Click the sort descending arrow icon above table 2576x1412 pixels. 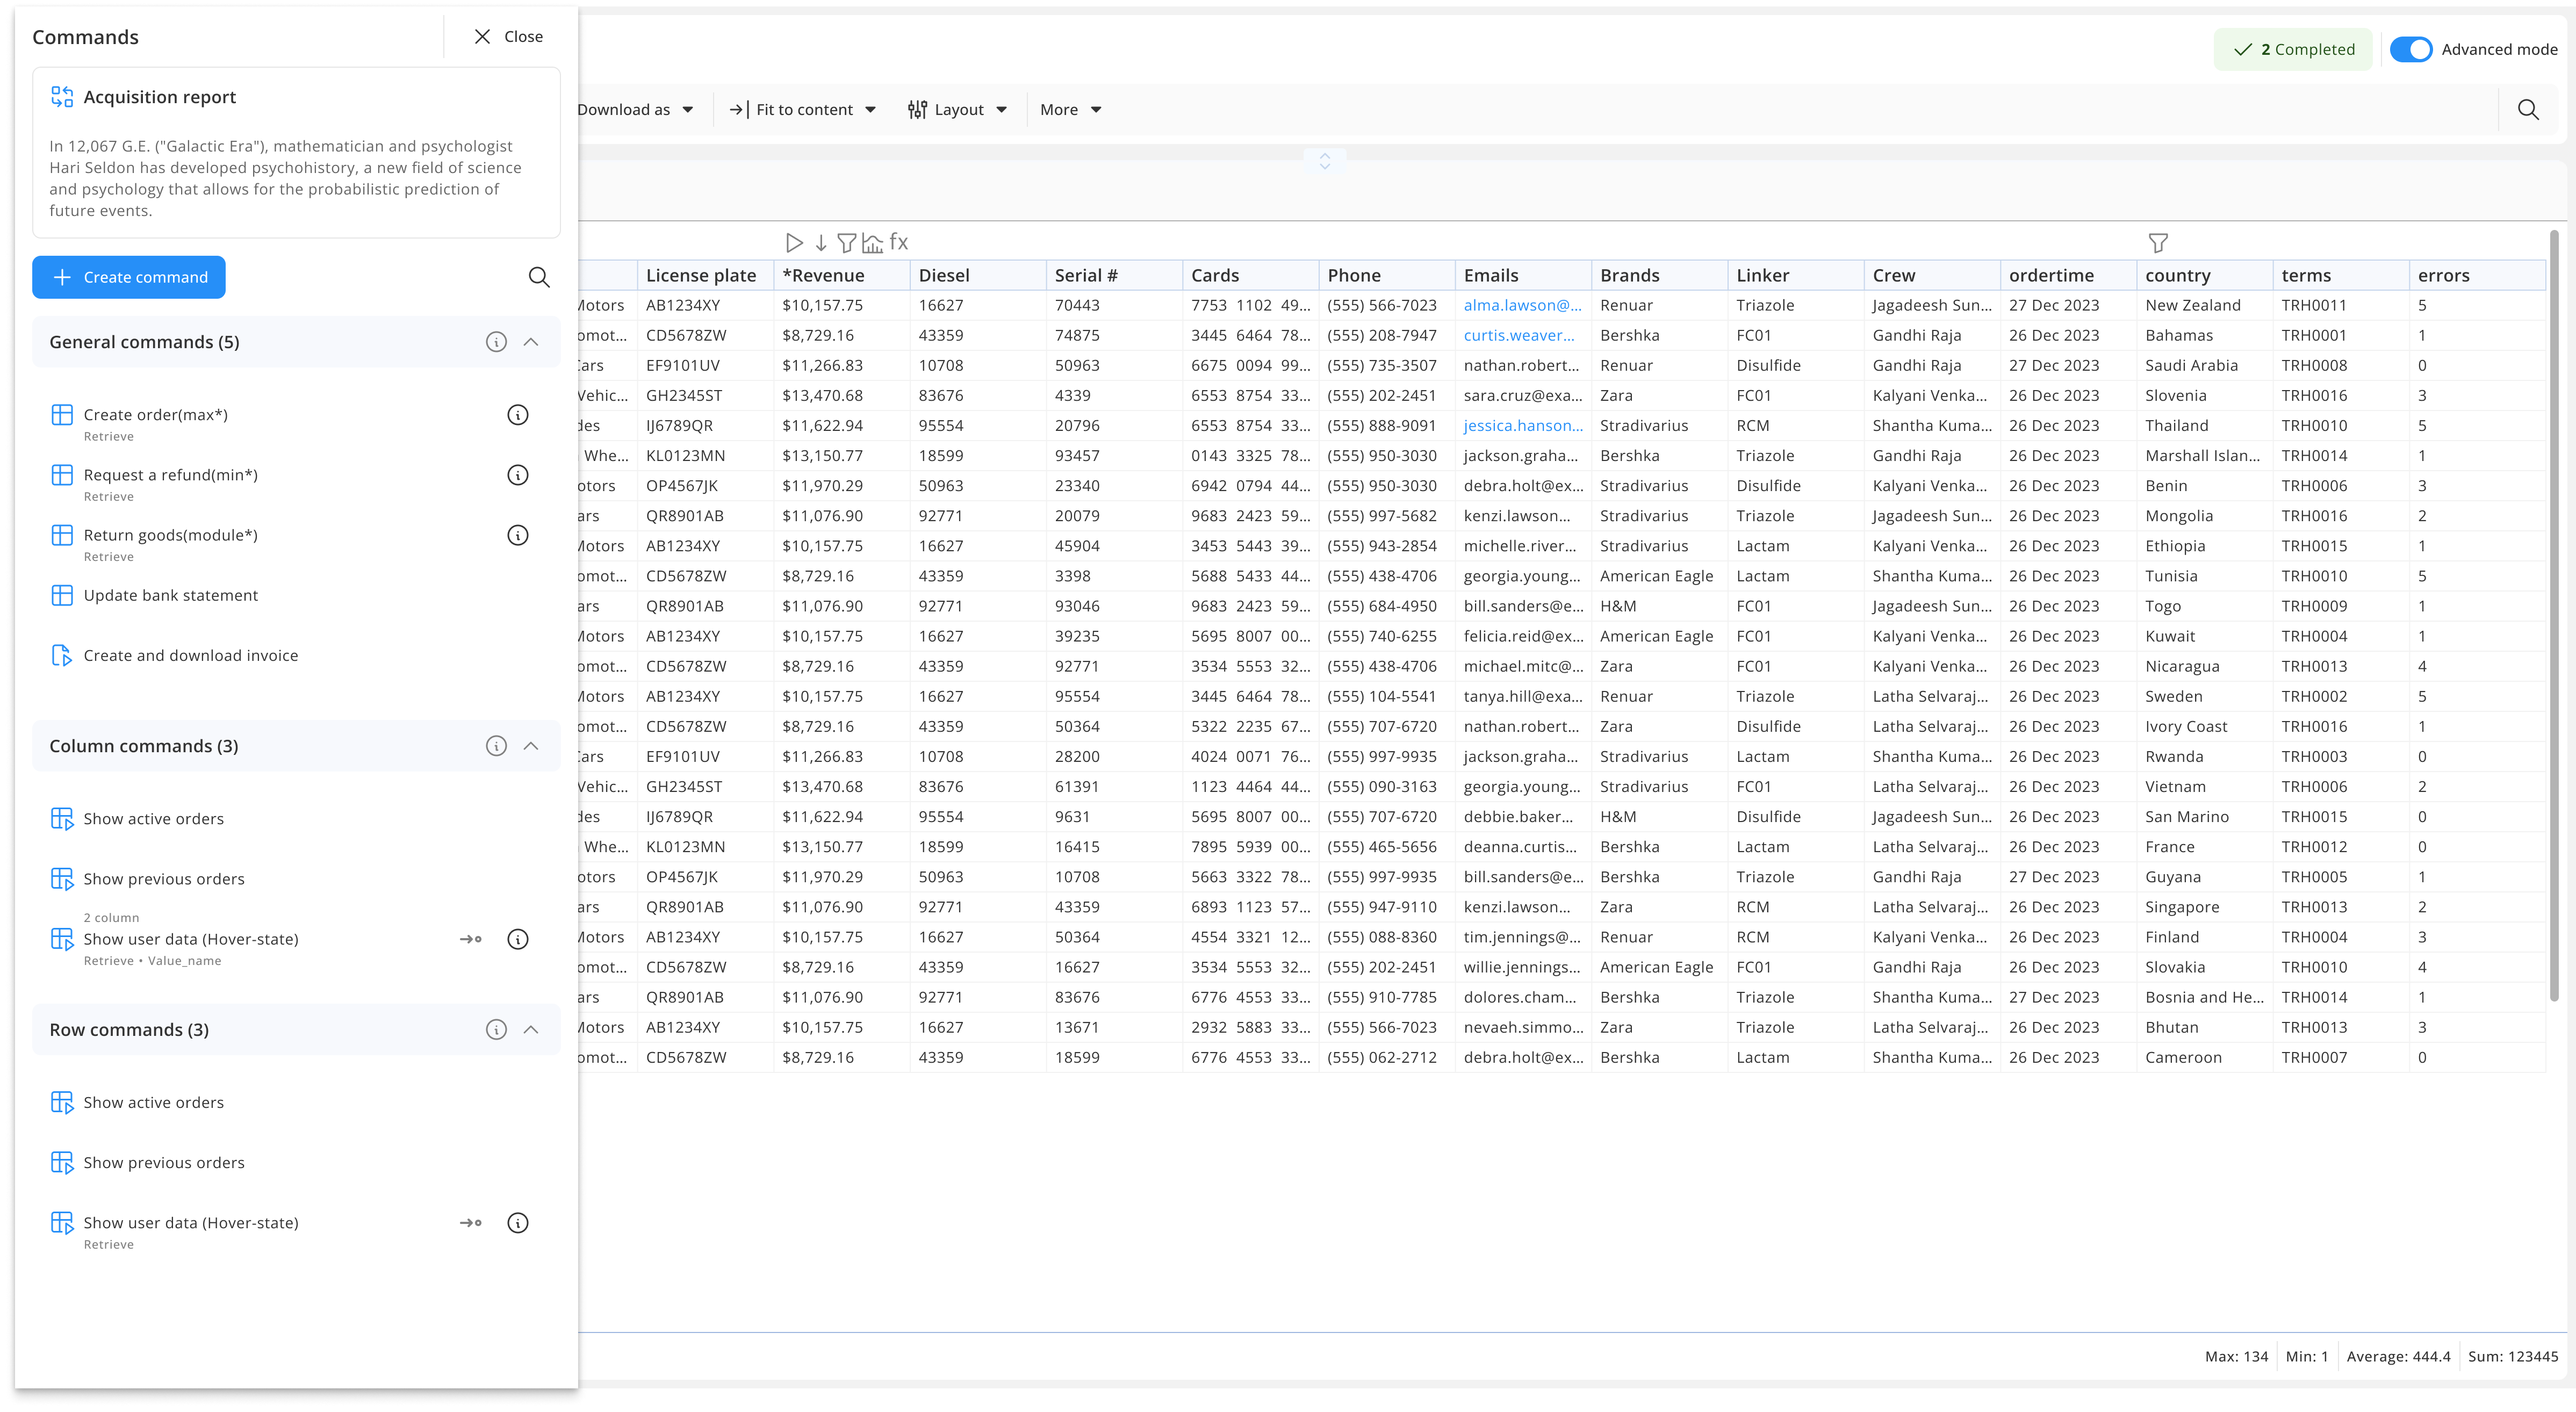coord(821,243)
